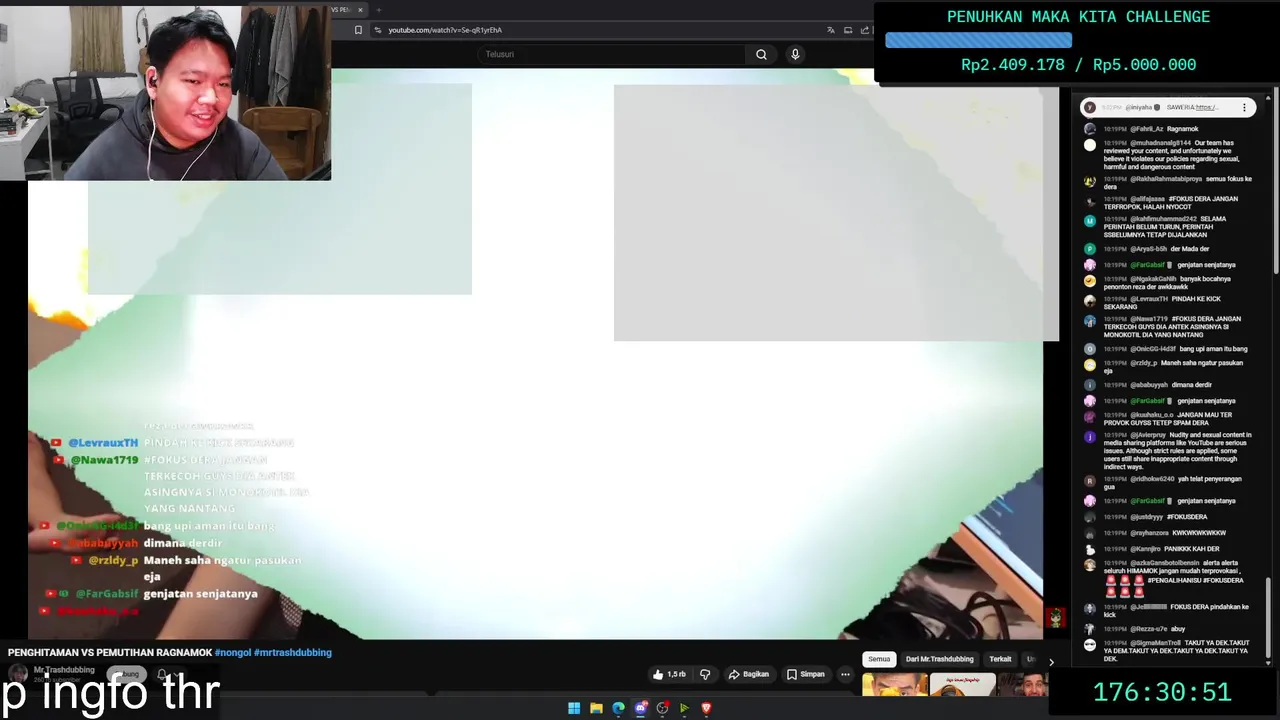Screen dimensions: 1280x720
Task: Like the video with thumbs up 1,5 rb
Action: (669, 674)
